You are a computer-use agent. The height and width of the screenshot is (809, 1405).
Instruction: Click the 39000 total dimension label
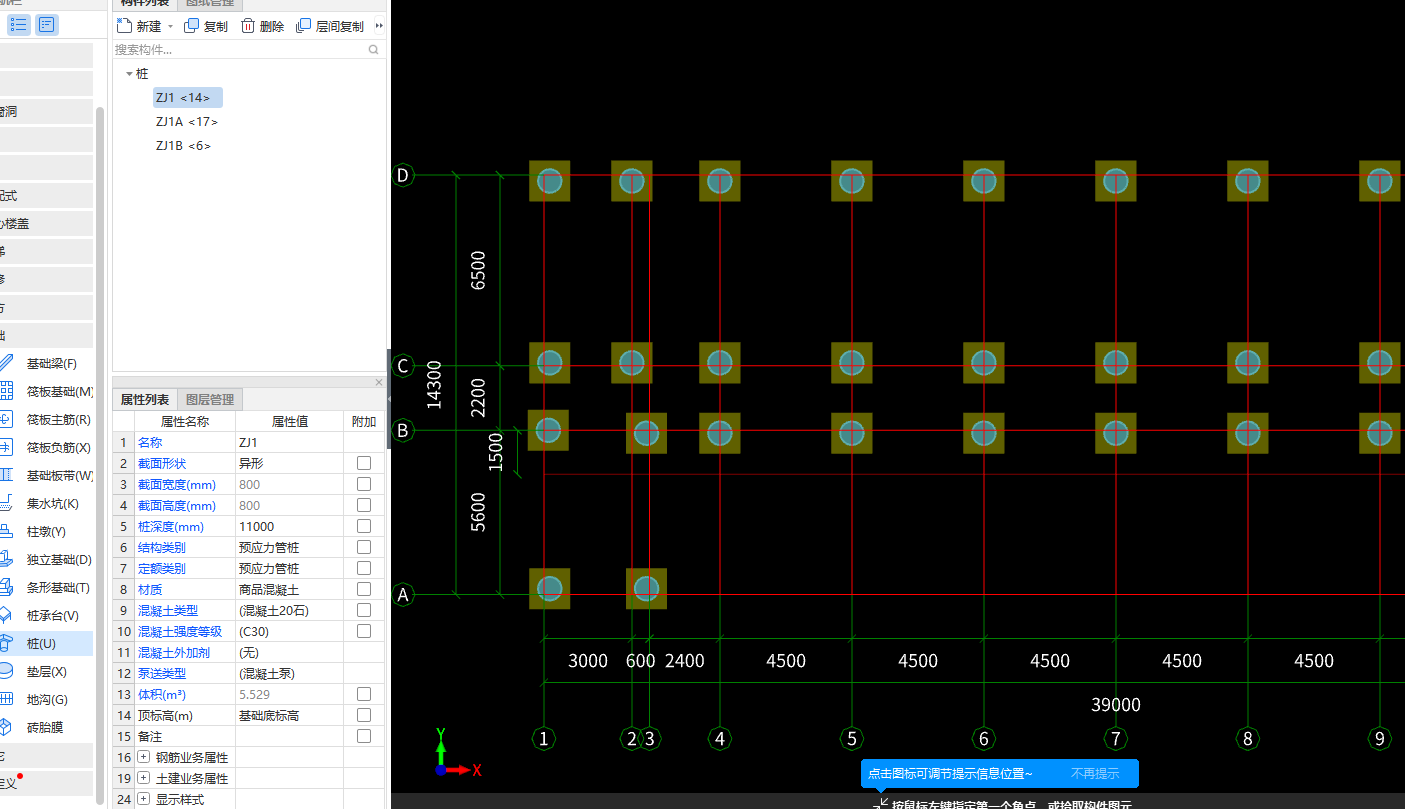pyautogui.click(x=1116, y=705)
